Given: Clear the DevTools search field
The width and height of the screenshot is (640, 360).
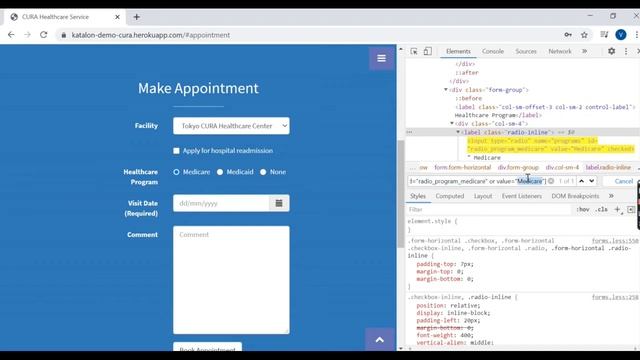Looking at the screenshot, I should point(551,181).
